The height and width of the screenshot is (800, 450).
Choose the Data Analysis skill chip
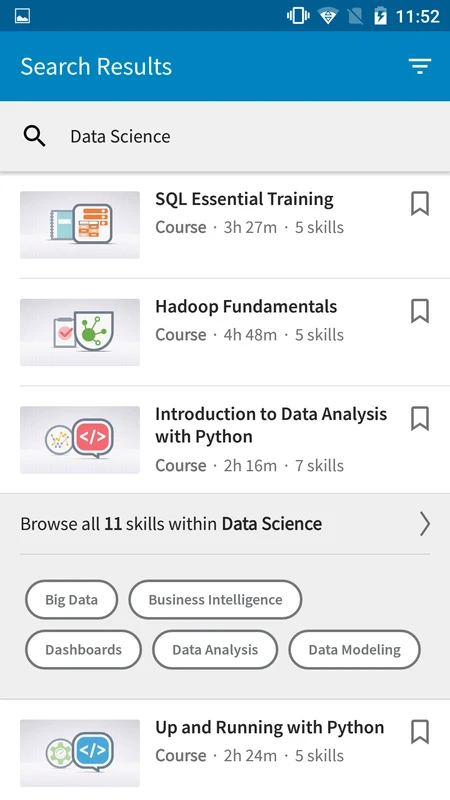[x=215, y=649]
